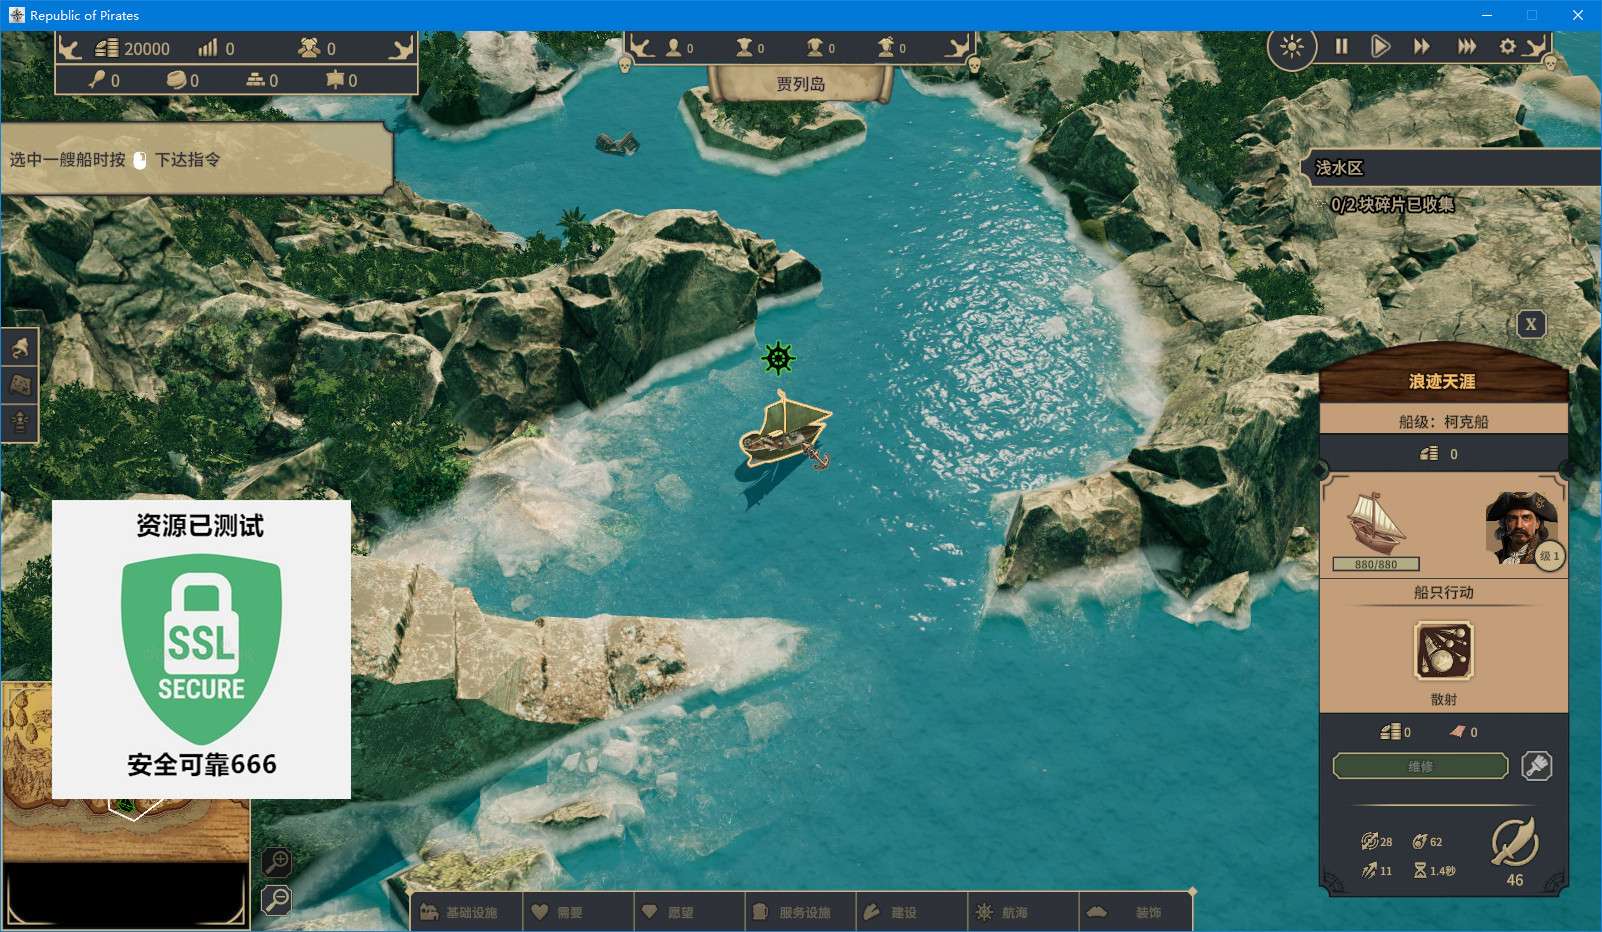
Task: Activate the 散射 scatter shot ability
Action: point(1443,651)
